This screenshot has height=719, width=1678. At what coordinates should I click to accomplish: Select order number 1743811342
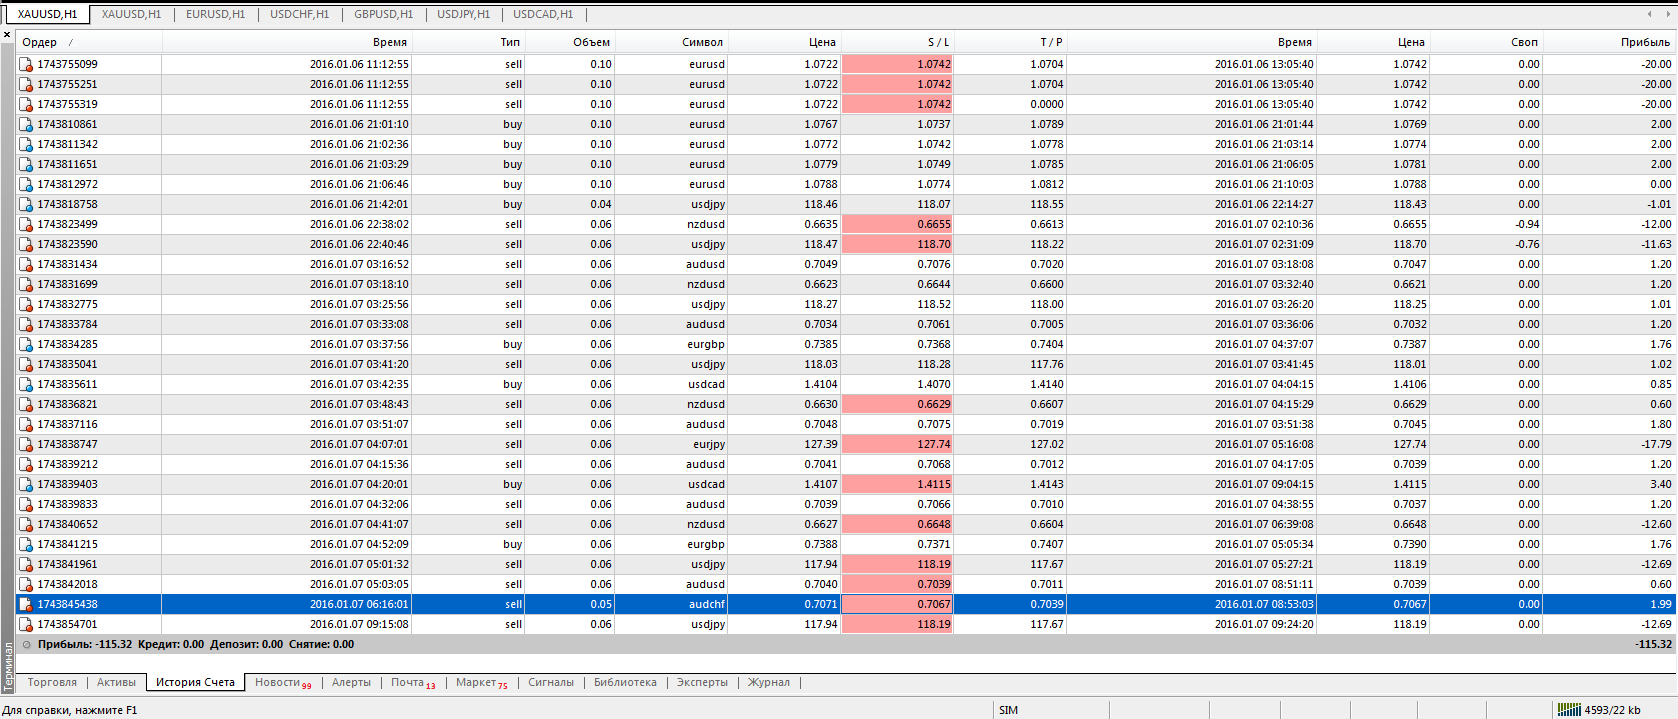[x=68, y=144]
